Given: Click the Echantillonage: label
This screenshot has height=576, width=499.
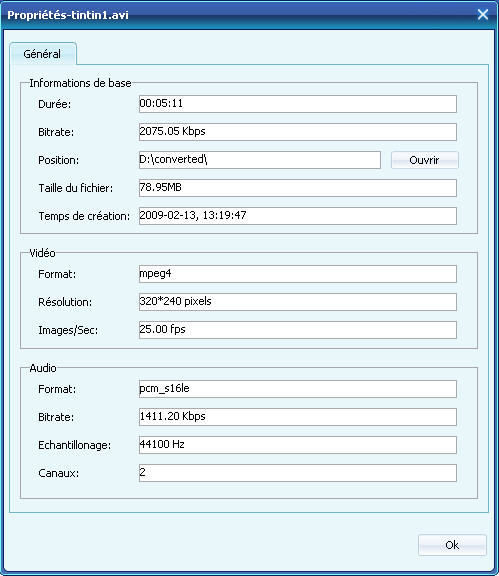Looking at the screenshot, I should click(x=75, y=445).
